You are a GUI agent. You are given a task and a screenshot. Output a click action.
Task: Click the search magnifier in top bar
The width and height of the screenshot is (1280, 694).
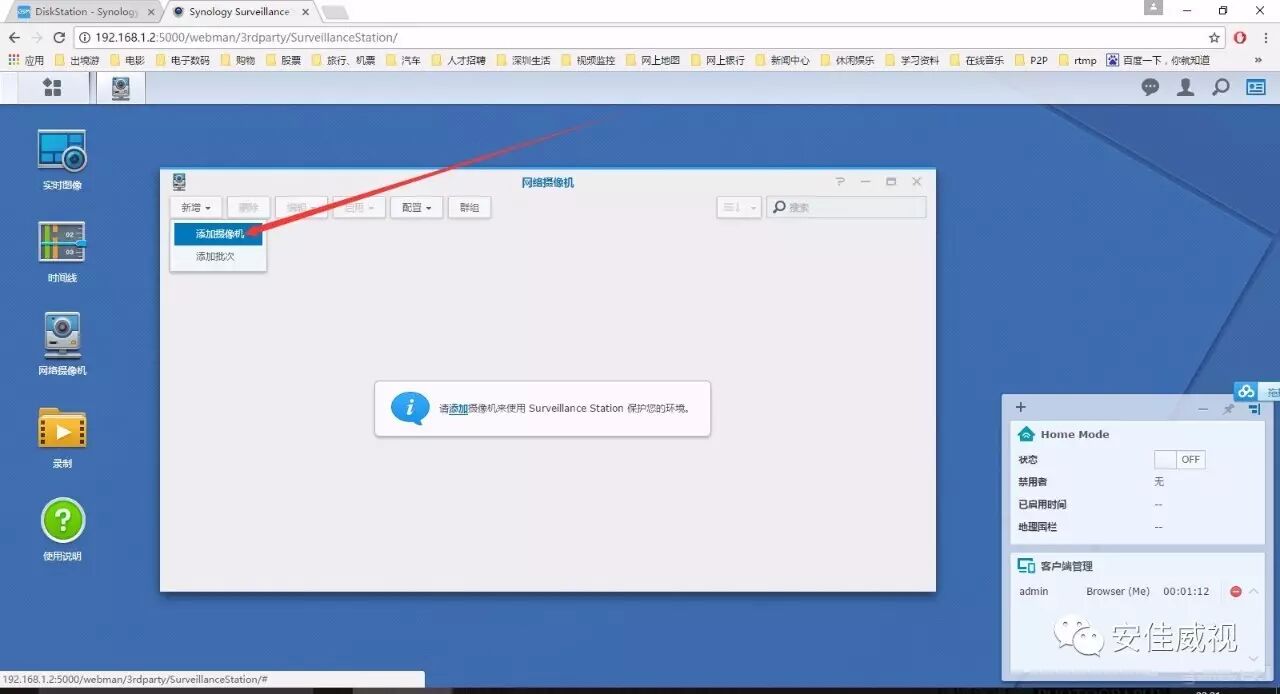[x=1221, y=87]
